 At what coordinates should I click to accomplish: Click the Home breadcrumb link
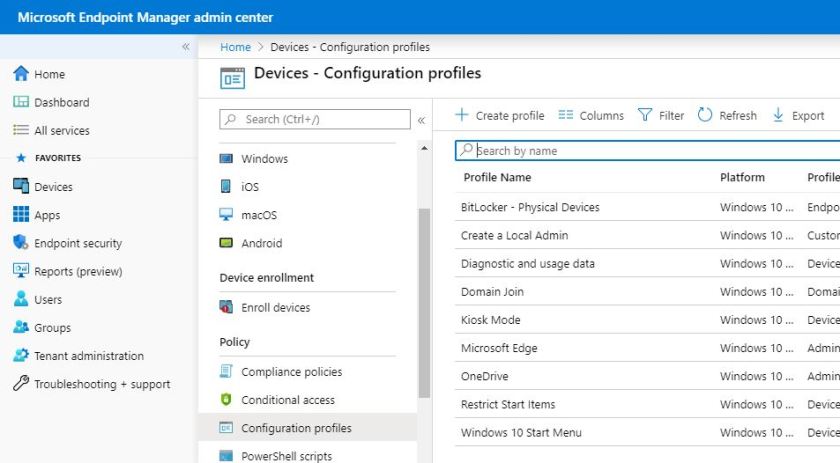pyautogui.click(x=235, y=47)
